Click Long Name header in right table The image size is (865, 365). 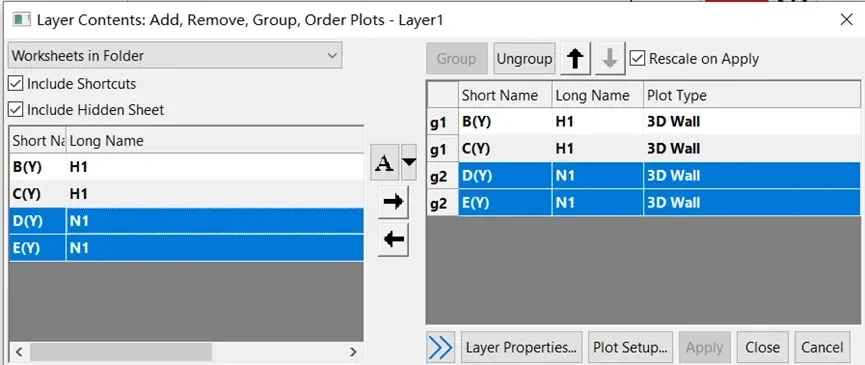click(x=597, y=95)
